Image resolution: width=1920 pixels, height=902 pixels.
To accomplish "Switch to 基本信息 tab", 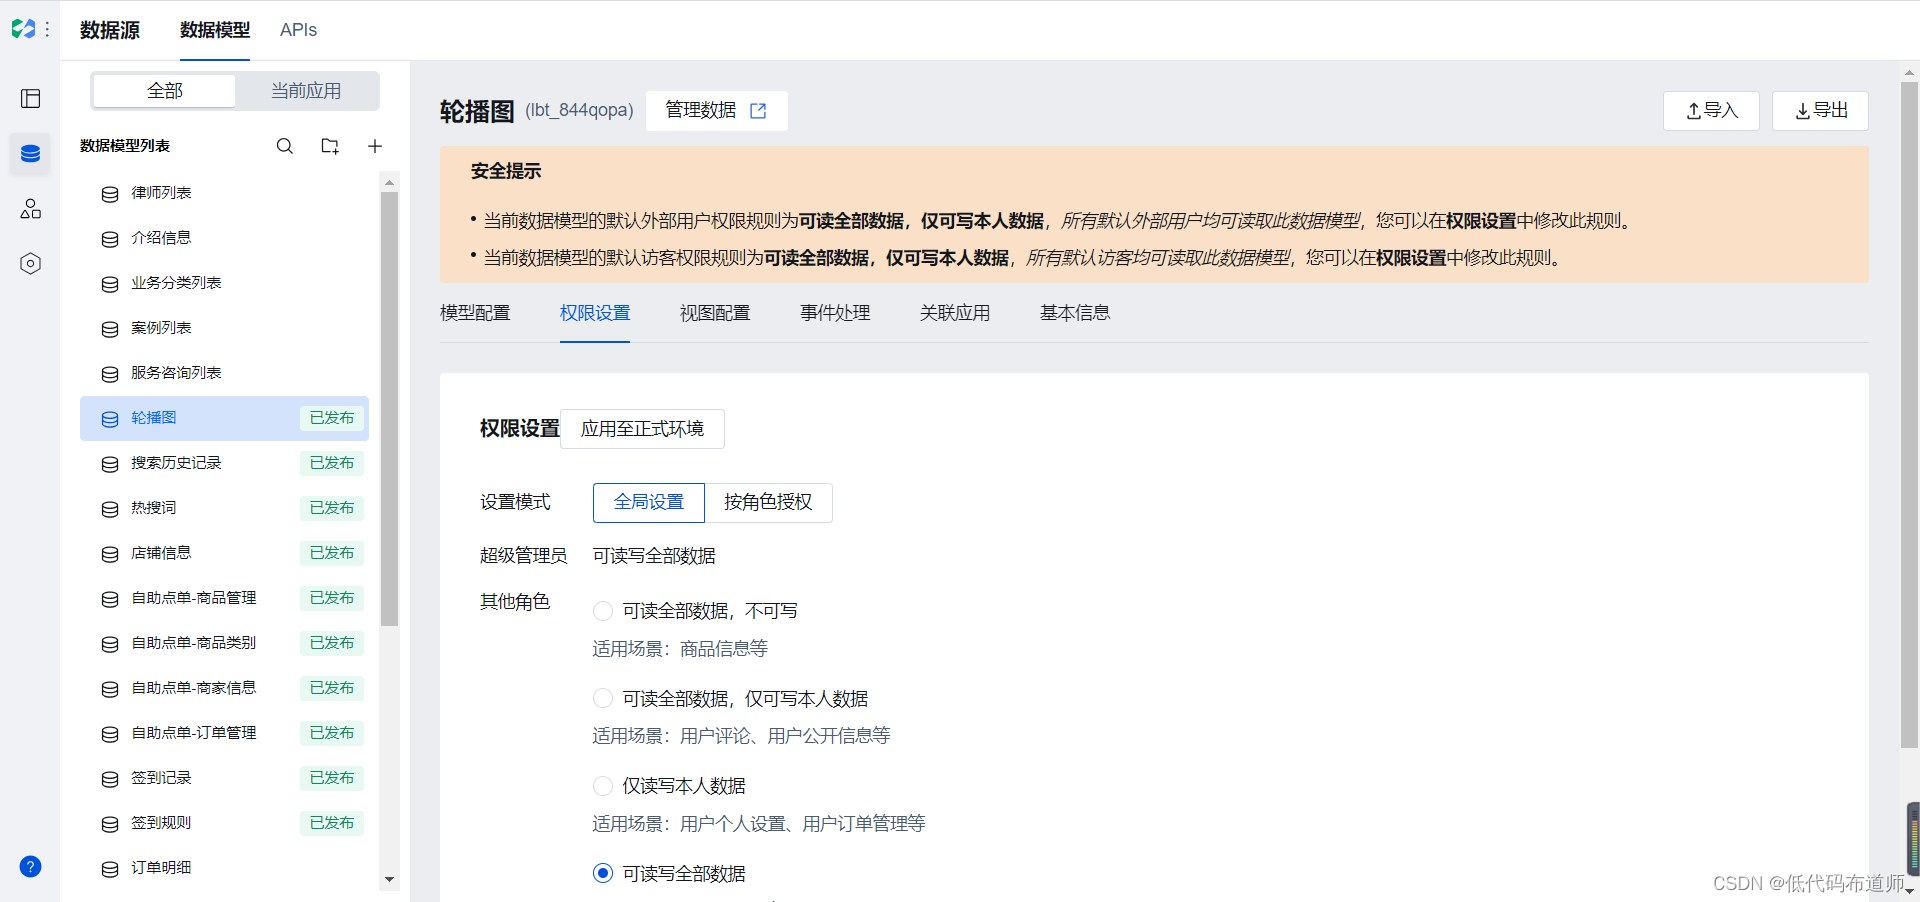I will tap(1075, 313).
